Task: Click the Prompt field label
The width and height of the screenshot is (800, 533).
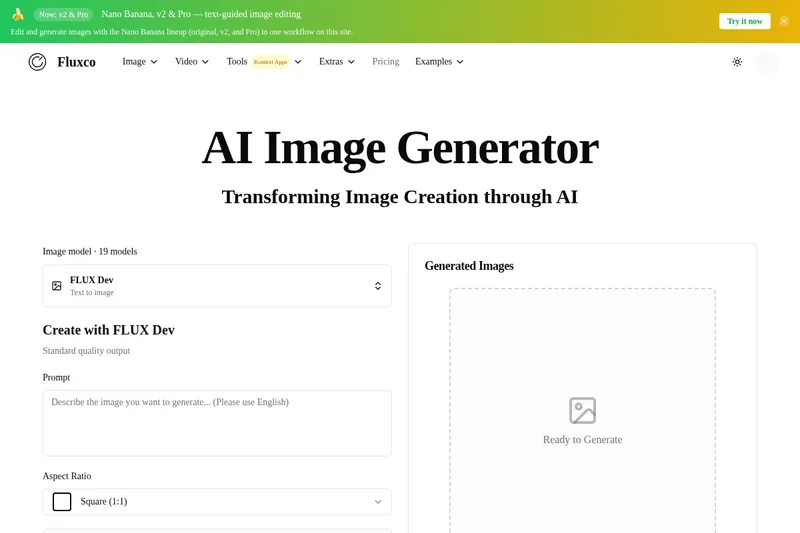Action: [56, 377]
